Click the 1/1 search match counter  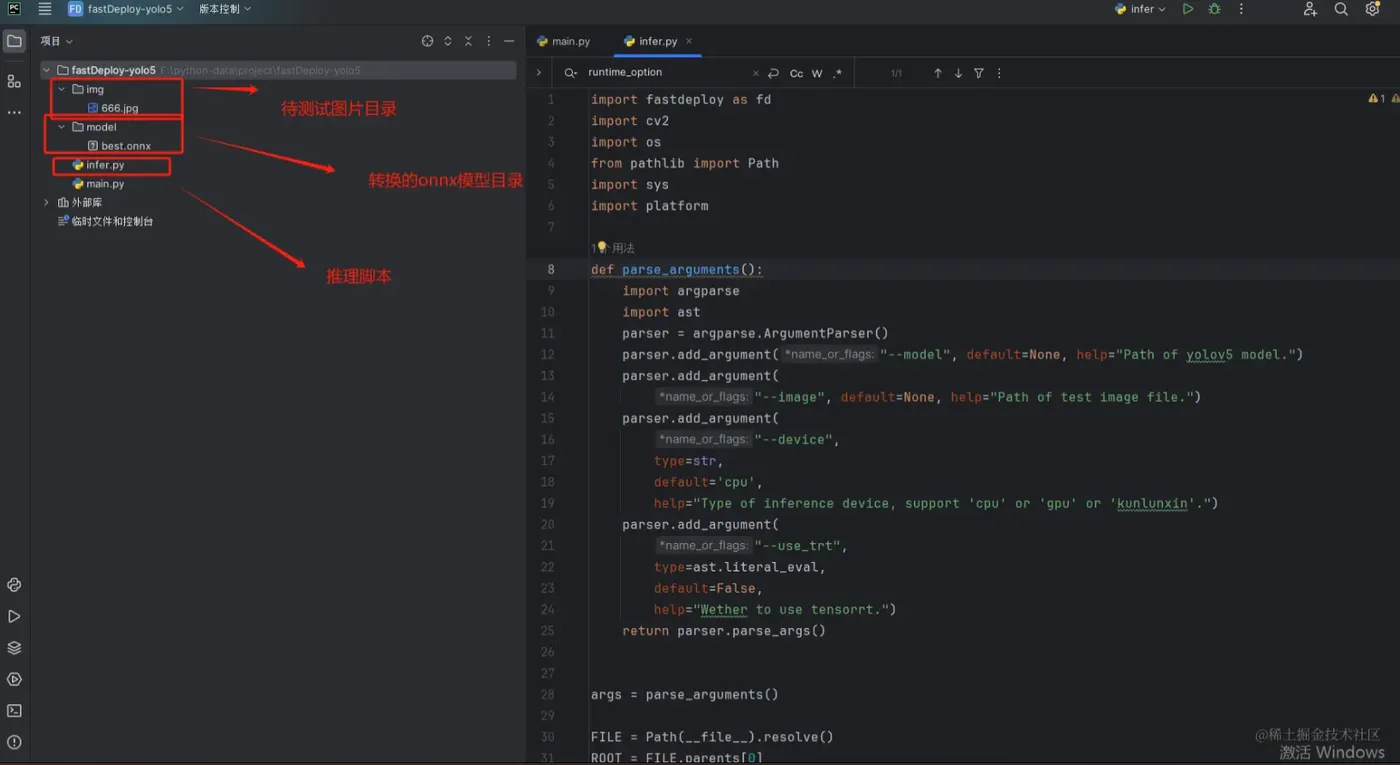point(896,73)
